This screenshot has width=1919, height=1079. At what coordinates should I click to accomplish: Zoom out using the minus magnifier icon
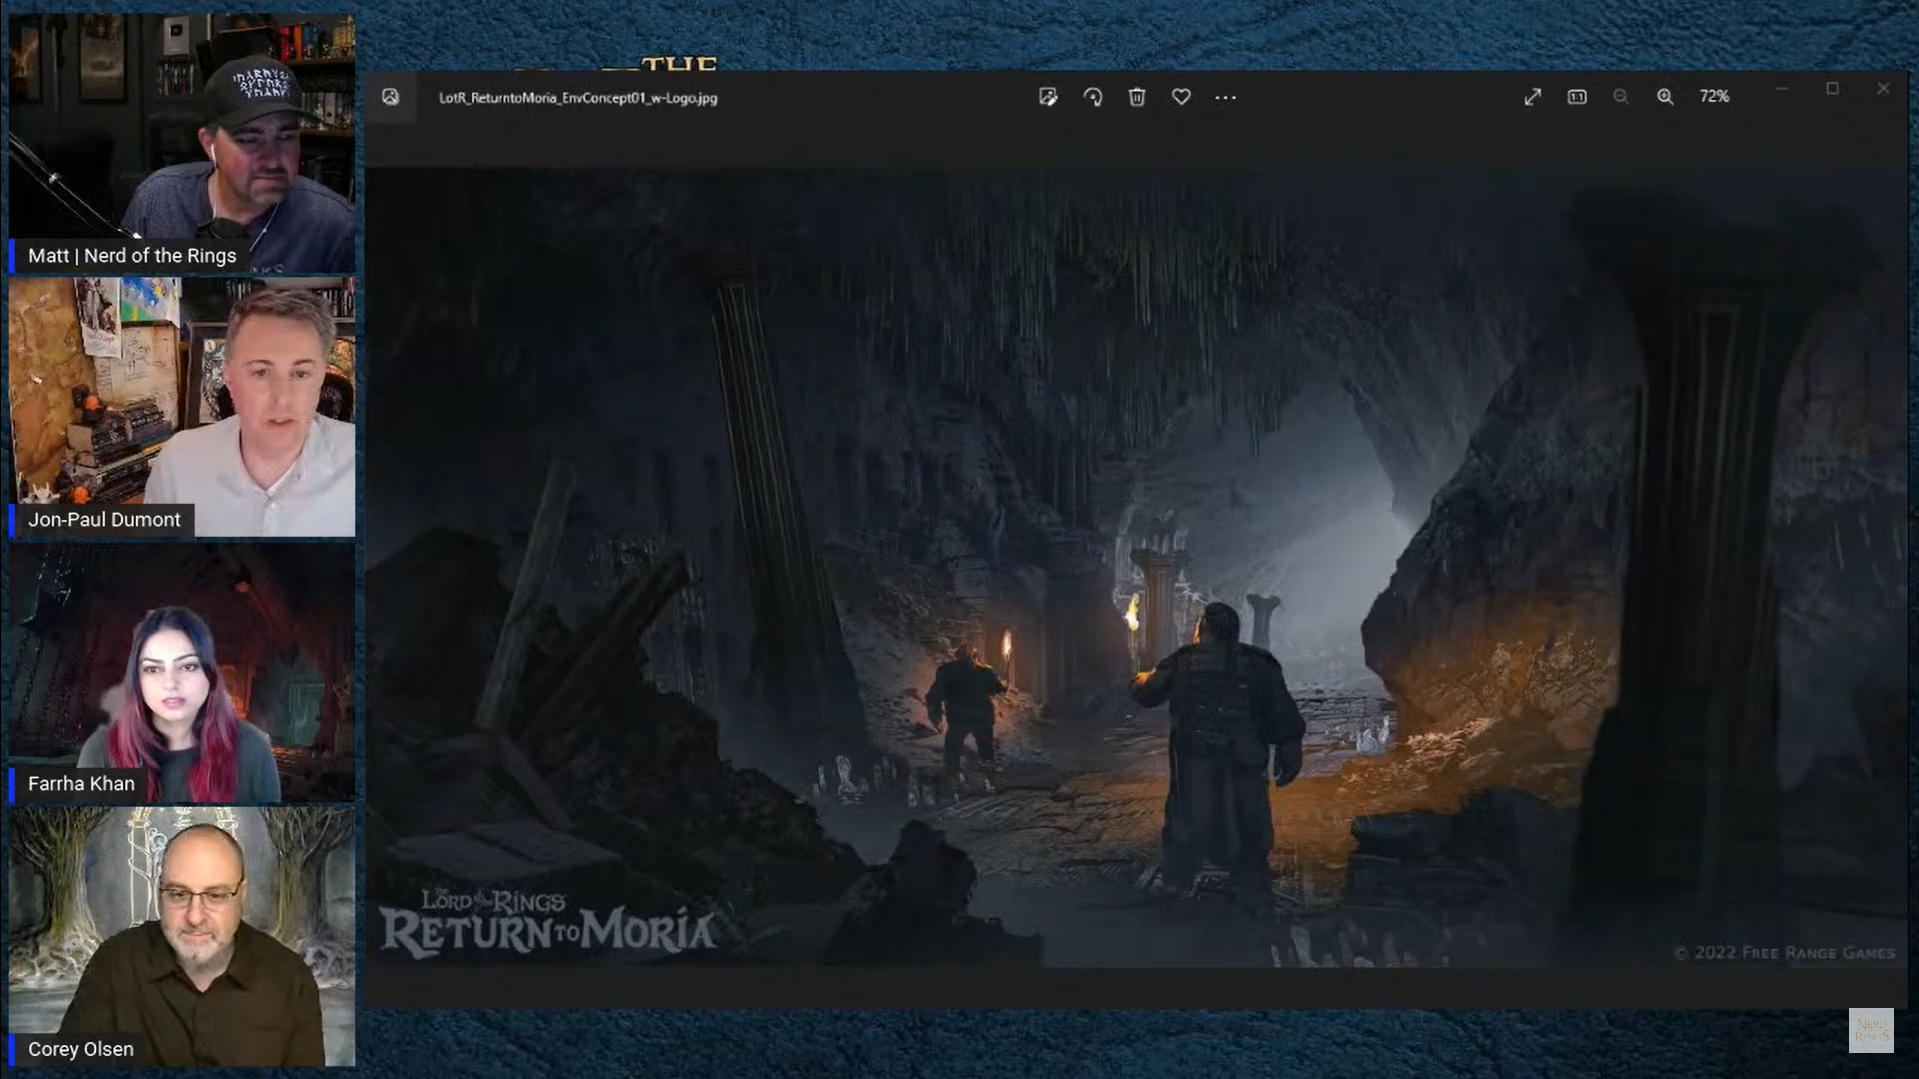(x=1621, y=97)
